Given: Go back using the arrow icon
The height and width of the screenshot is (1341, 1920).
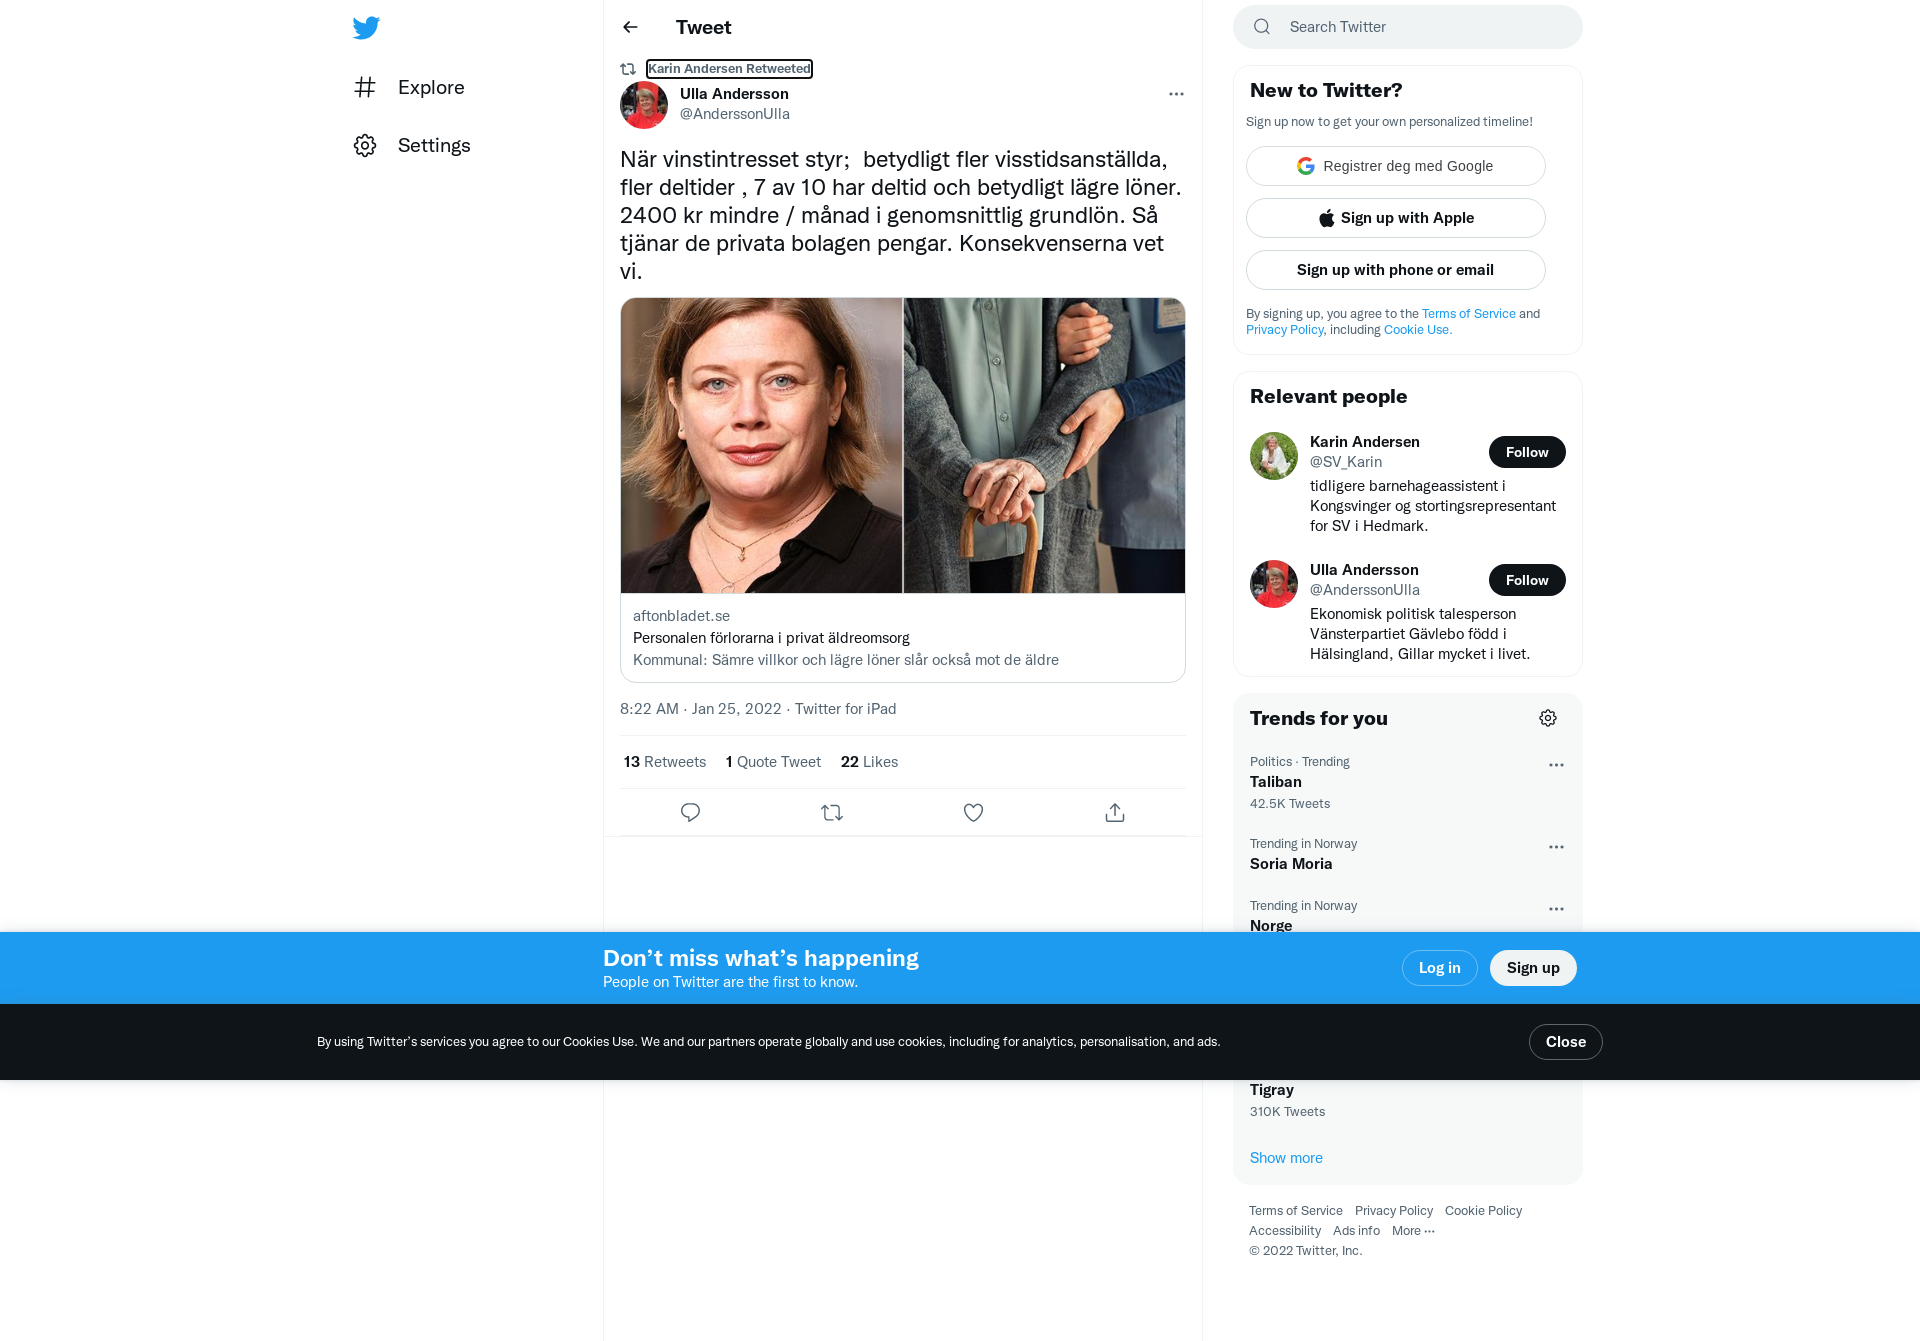Looking at the screenshot, I should (x=630, y=27).
